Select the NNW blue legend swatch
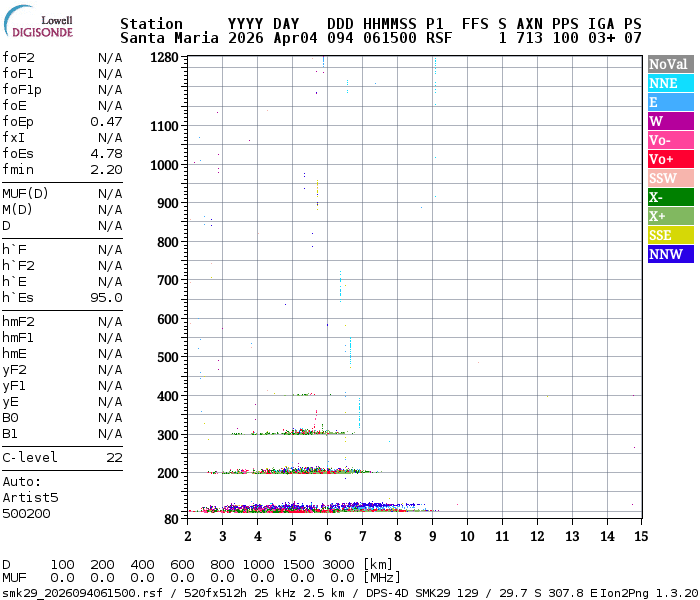Viewport: 700px width, 600px height. point(670,254)
